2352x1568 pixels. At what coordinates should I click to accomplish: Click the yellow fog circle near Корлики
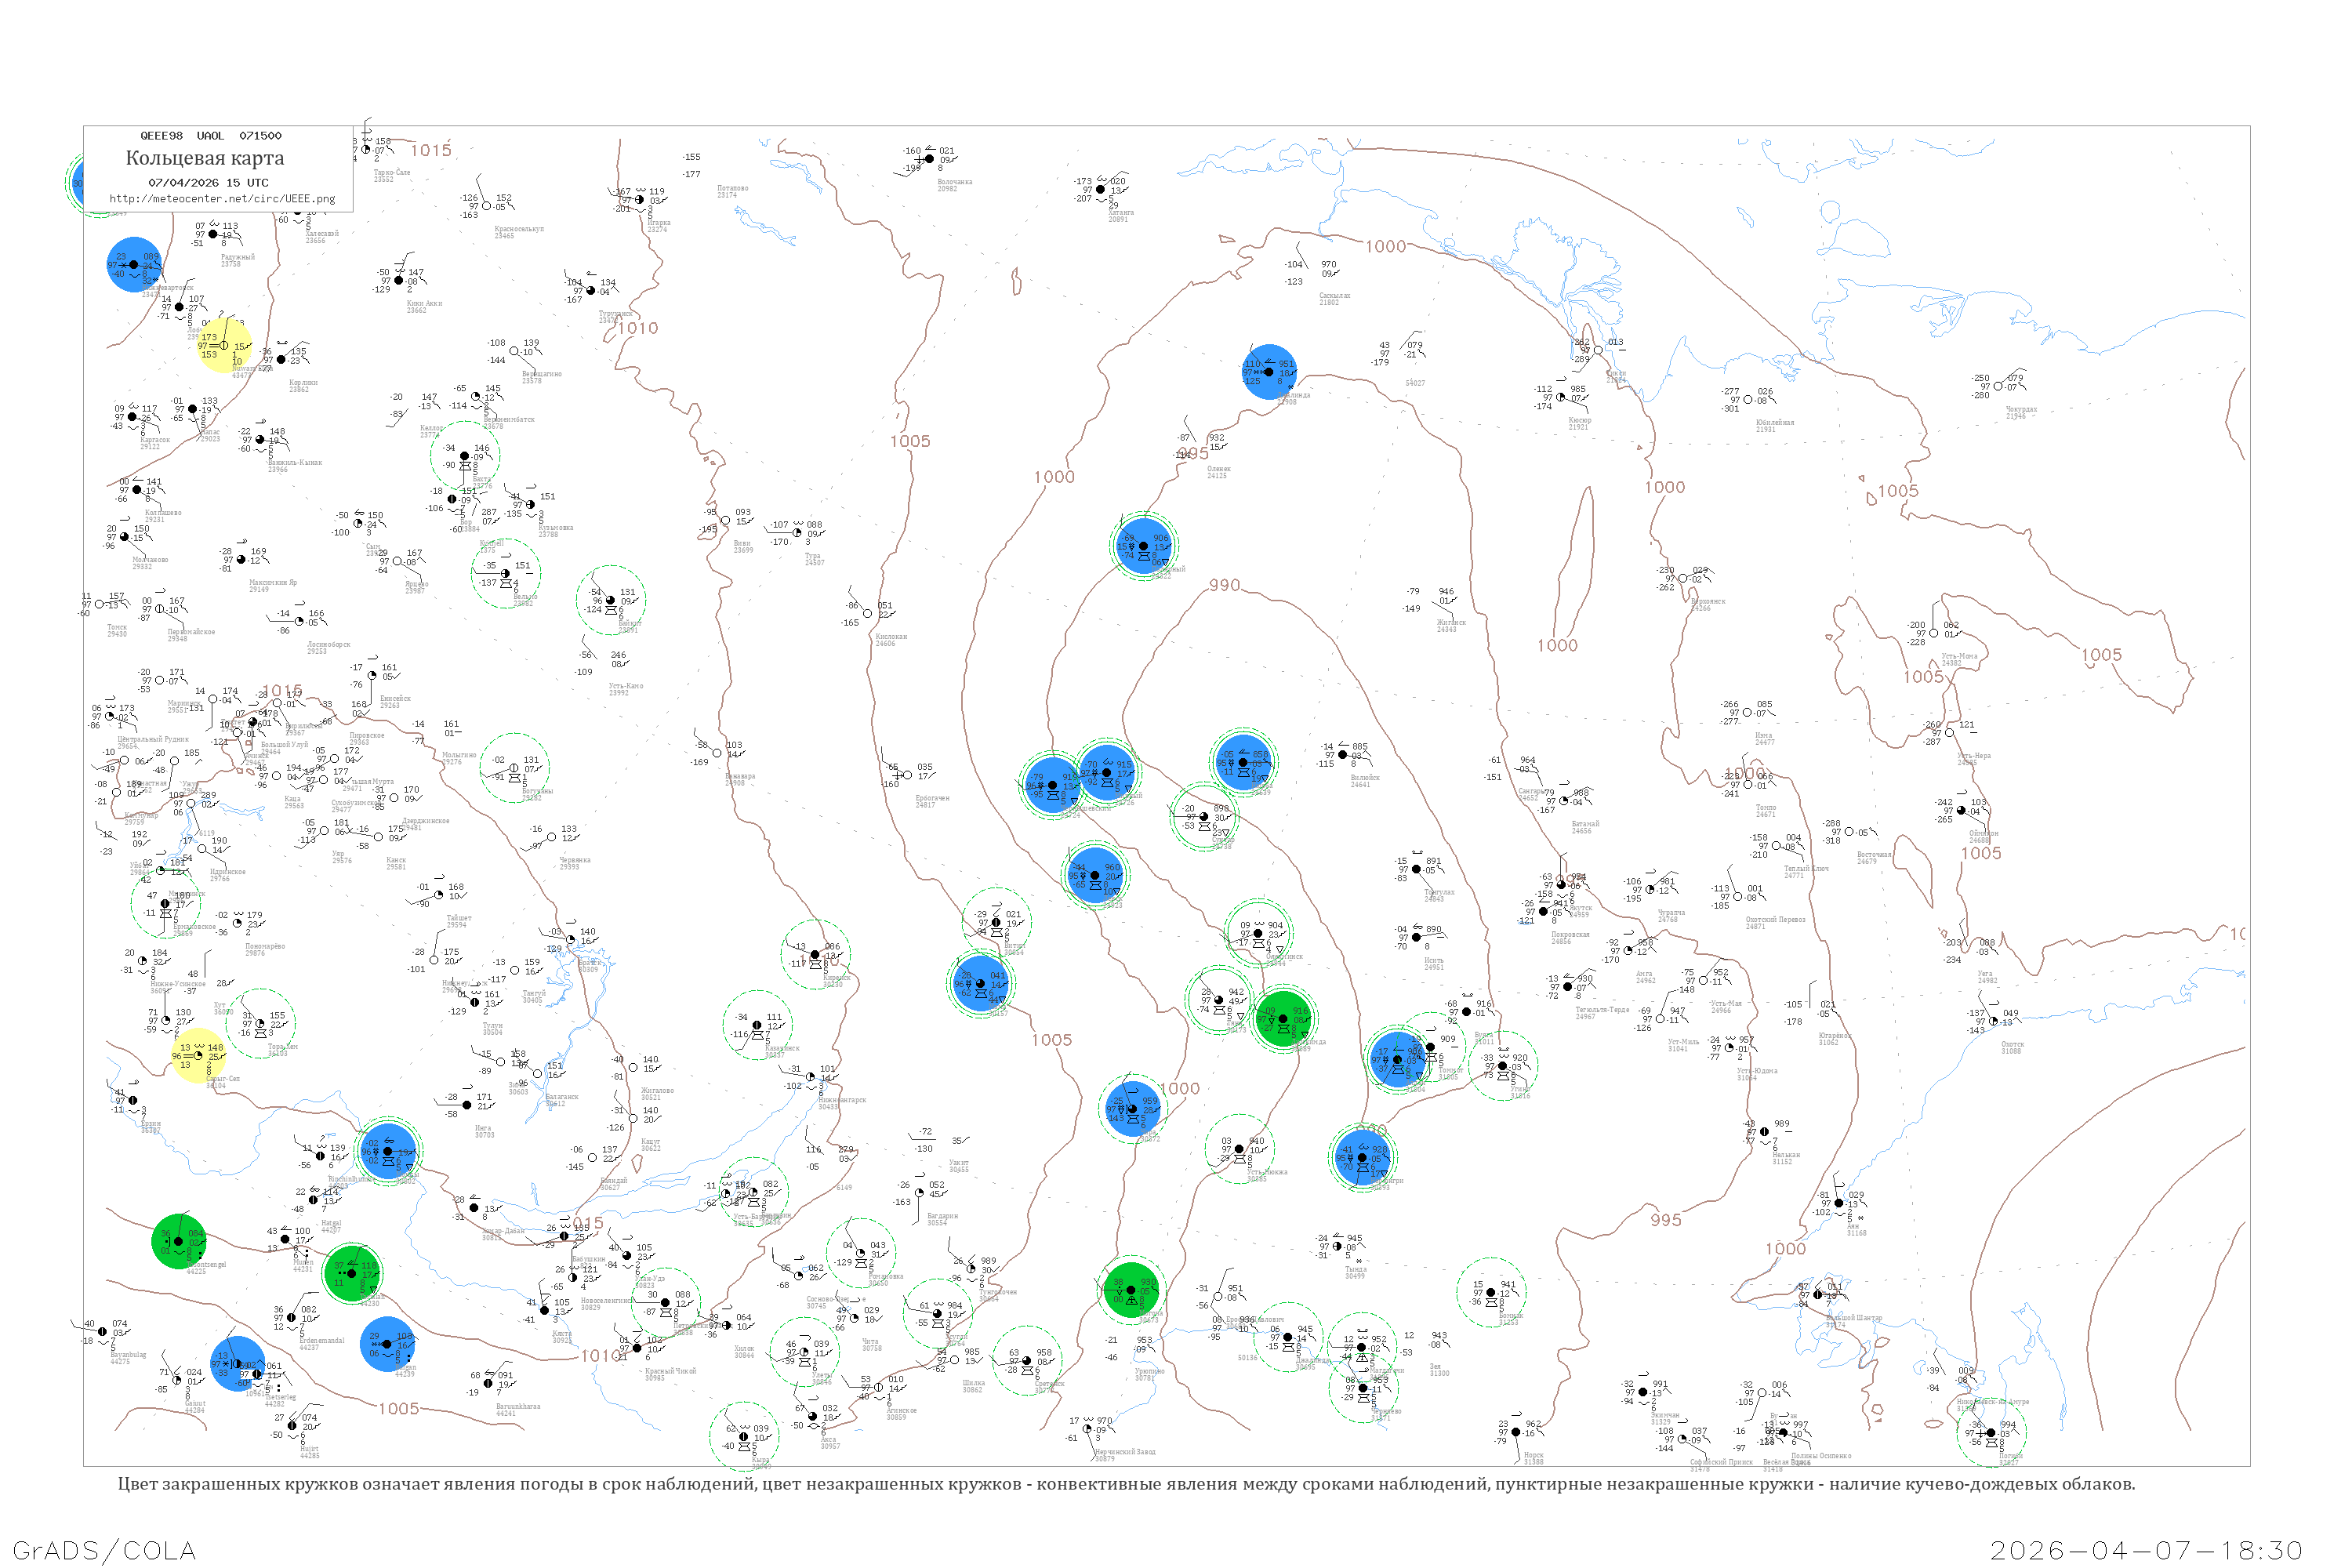(x=223, y=346)
